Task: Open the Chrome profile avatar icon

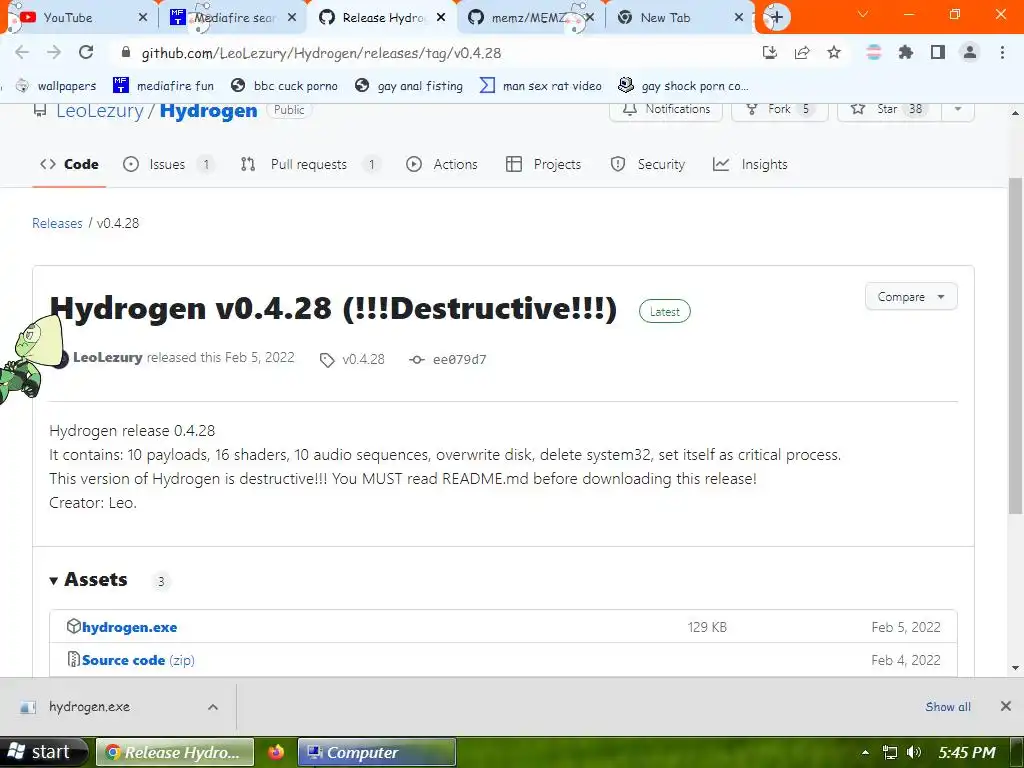Action: pos(970,53)
